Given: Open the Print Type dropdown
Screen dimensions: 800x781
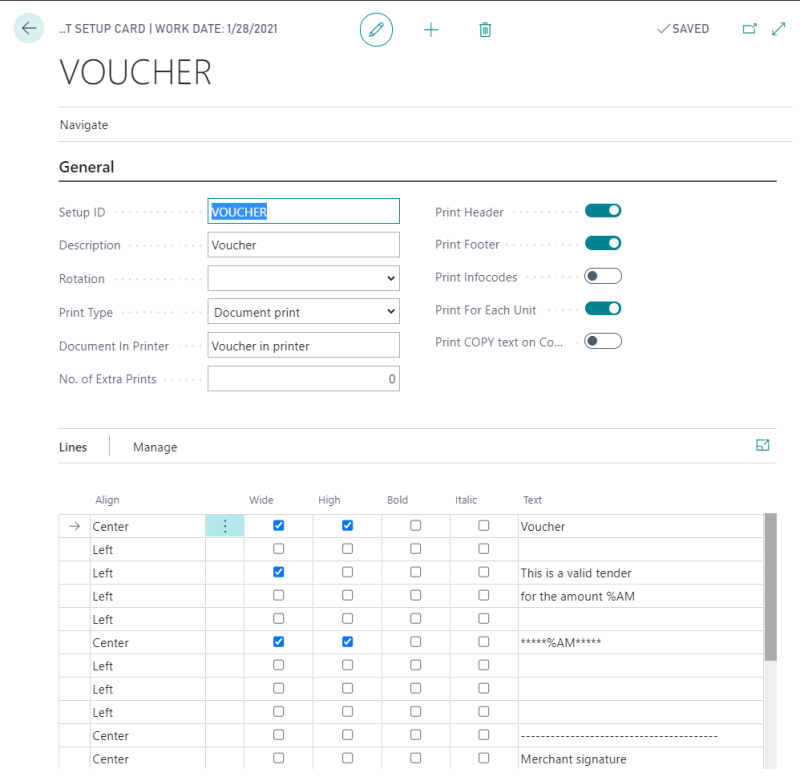Looking at the screenshot, I should (x=304, y=312).
